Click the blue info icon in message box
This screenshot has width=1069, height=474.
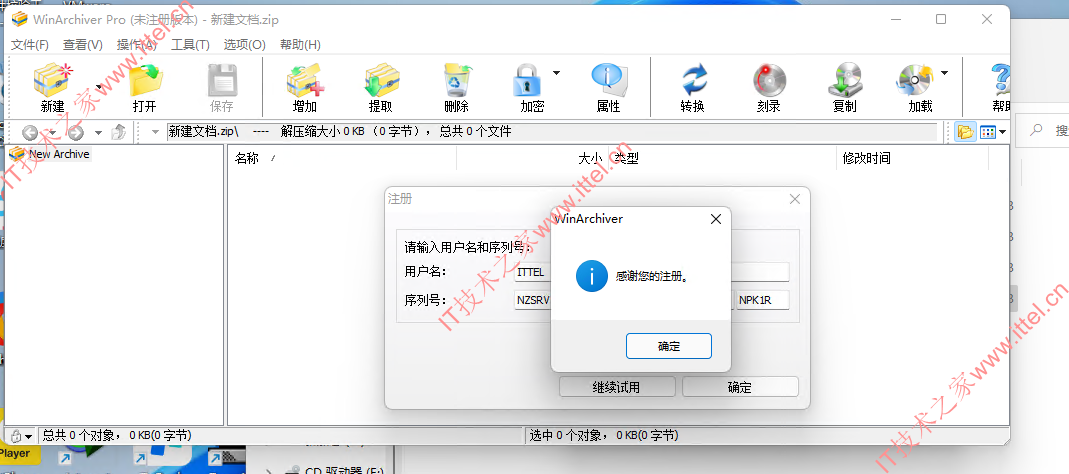tap(592, 276)
